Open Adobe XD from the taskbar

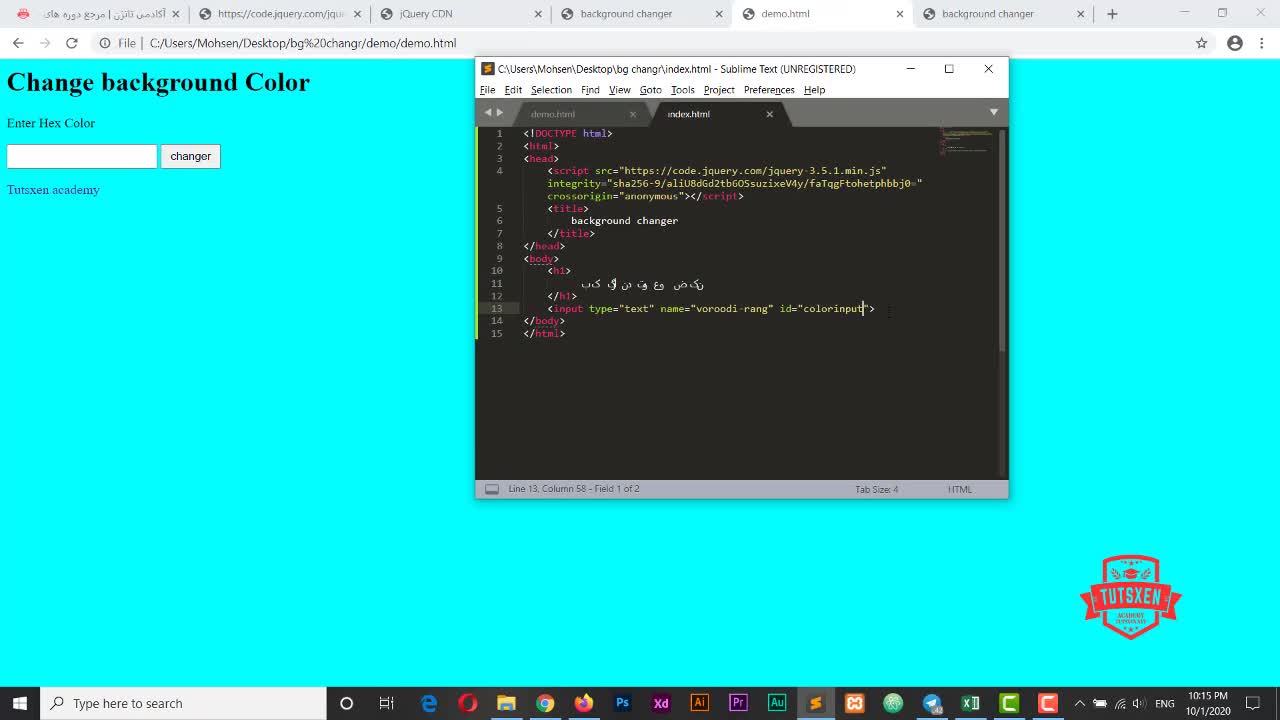click(661, 703)
